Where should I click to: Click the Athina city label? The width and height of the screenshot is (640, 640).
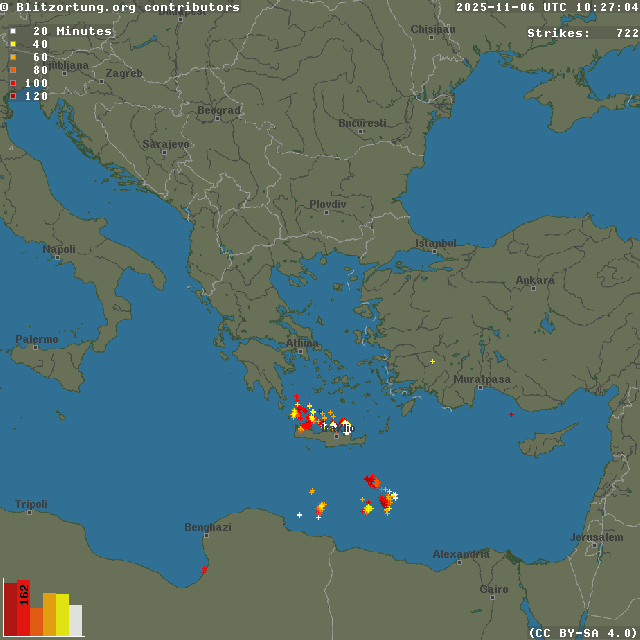(x=301, y=343)
